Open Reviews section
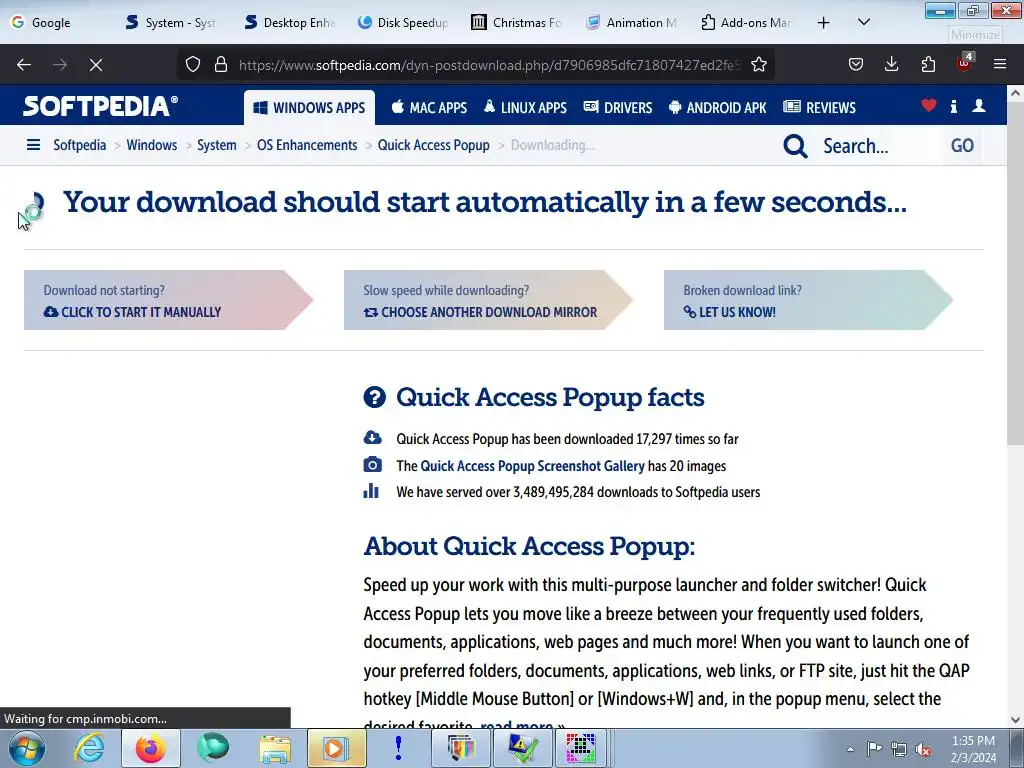The height and width of the screenshot is (768, 1024). click(x=820, y=108)
